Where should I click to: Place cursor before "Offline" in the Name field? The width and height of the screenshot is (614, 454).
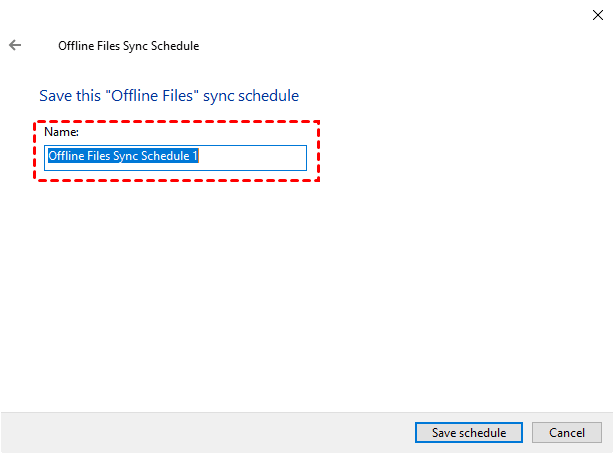48,158
